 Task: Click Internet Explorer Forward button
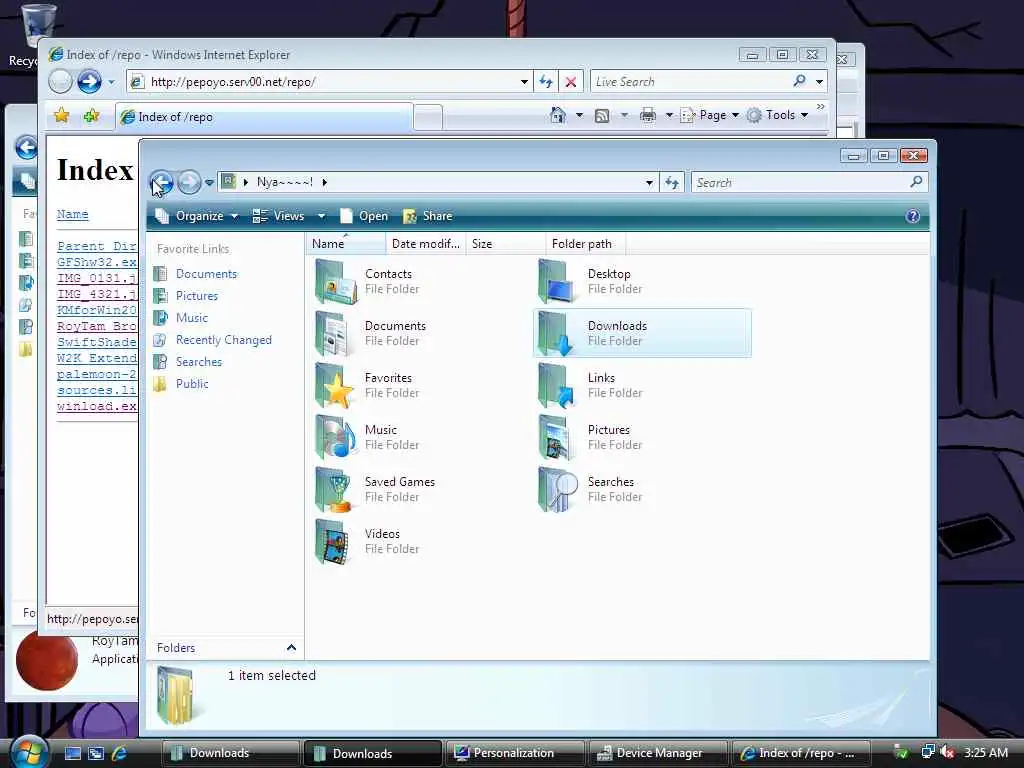(x=89, y=82)
